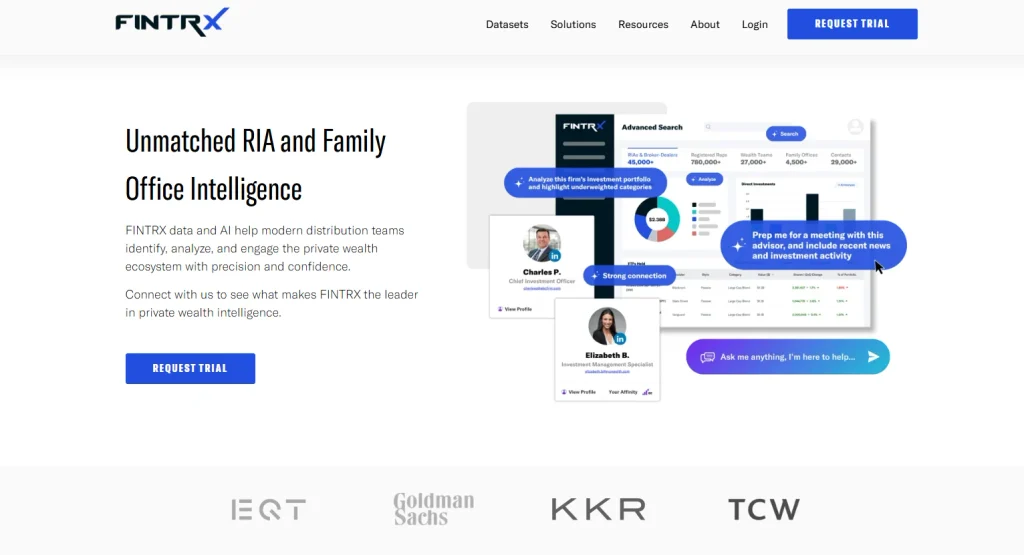Open the Datasets menu
Viewport: 1024px width, 555px height.
click(507, 24)
